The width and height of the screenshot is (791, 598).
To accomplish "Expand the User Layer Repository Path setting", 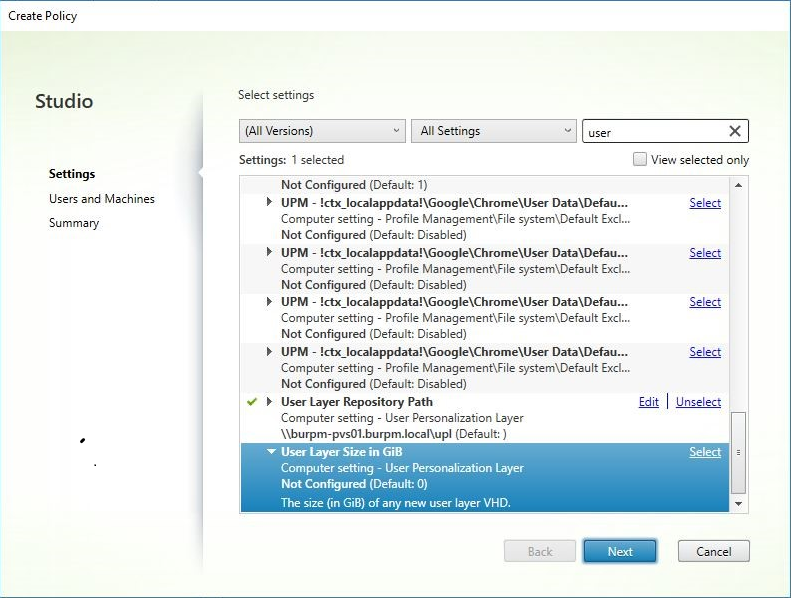I will pyautogui.click(x=270, y=402).
